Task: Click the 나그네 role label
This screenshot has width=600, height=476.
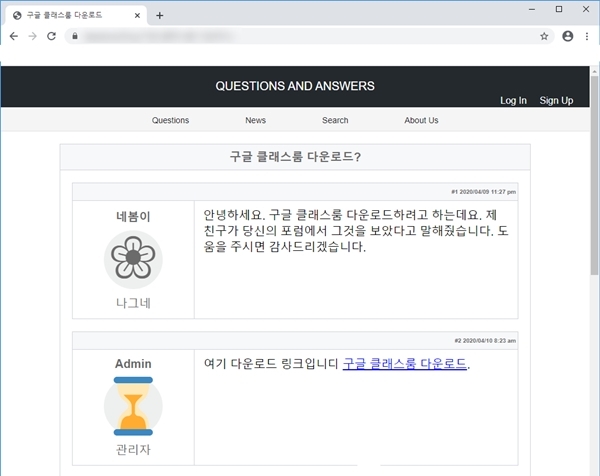Action: 133,303
